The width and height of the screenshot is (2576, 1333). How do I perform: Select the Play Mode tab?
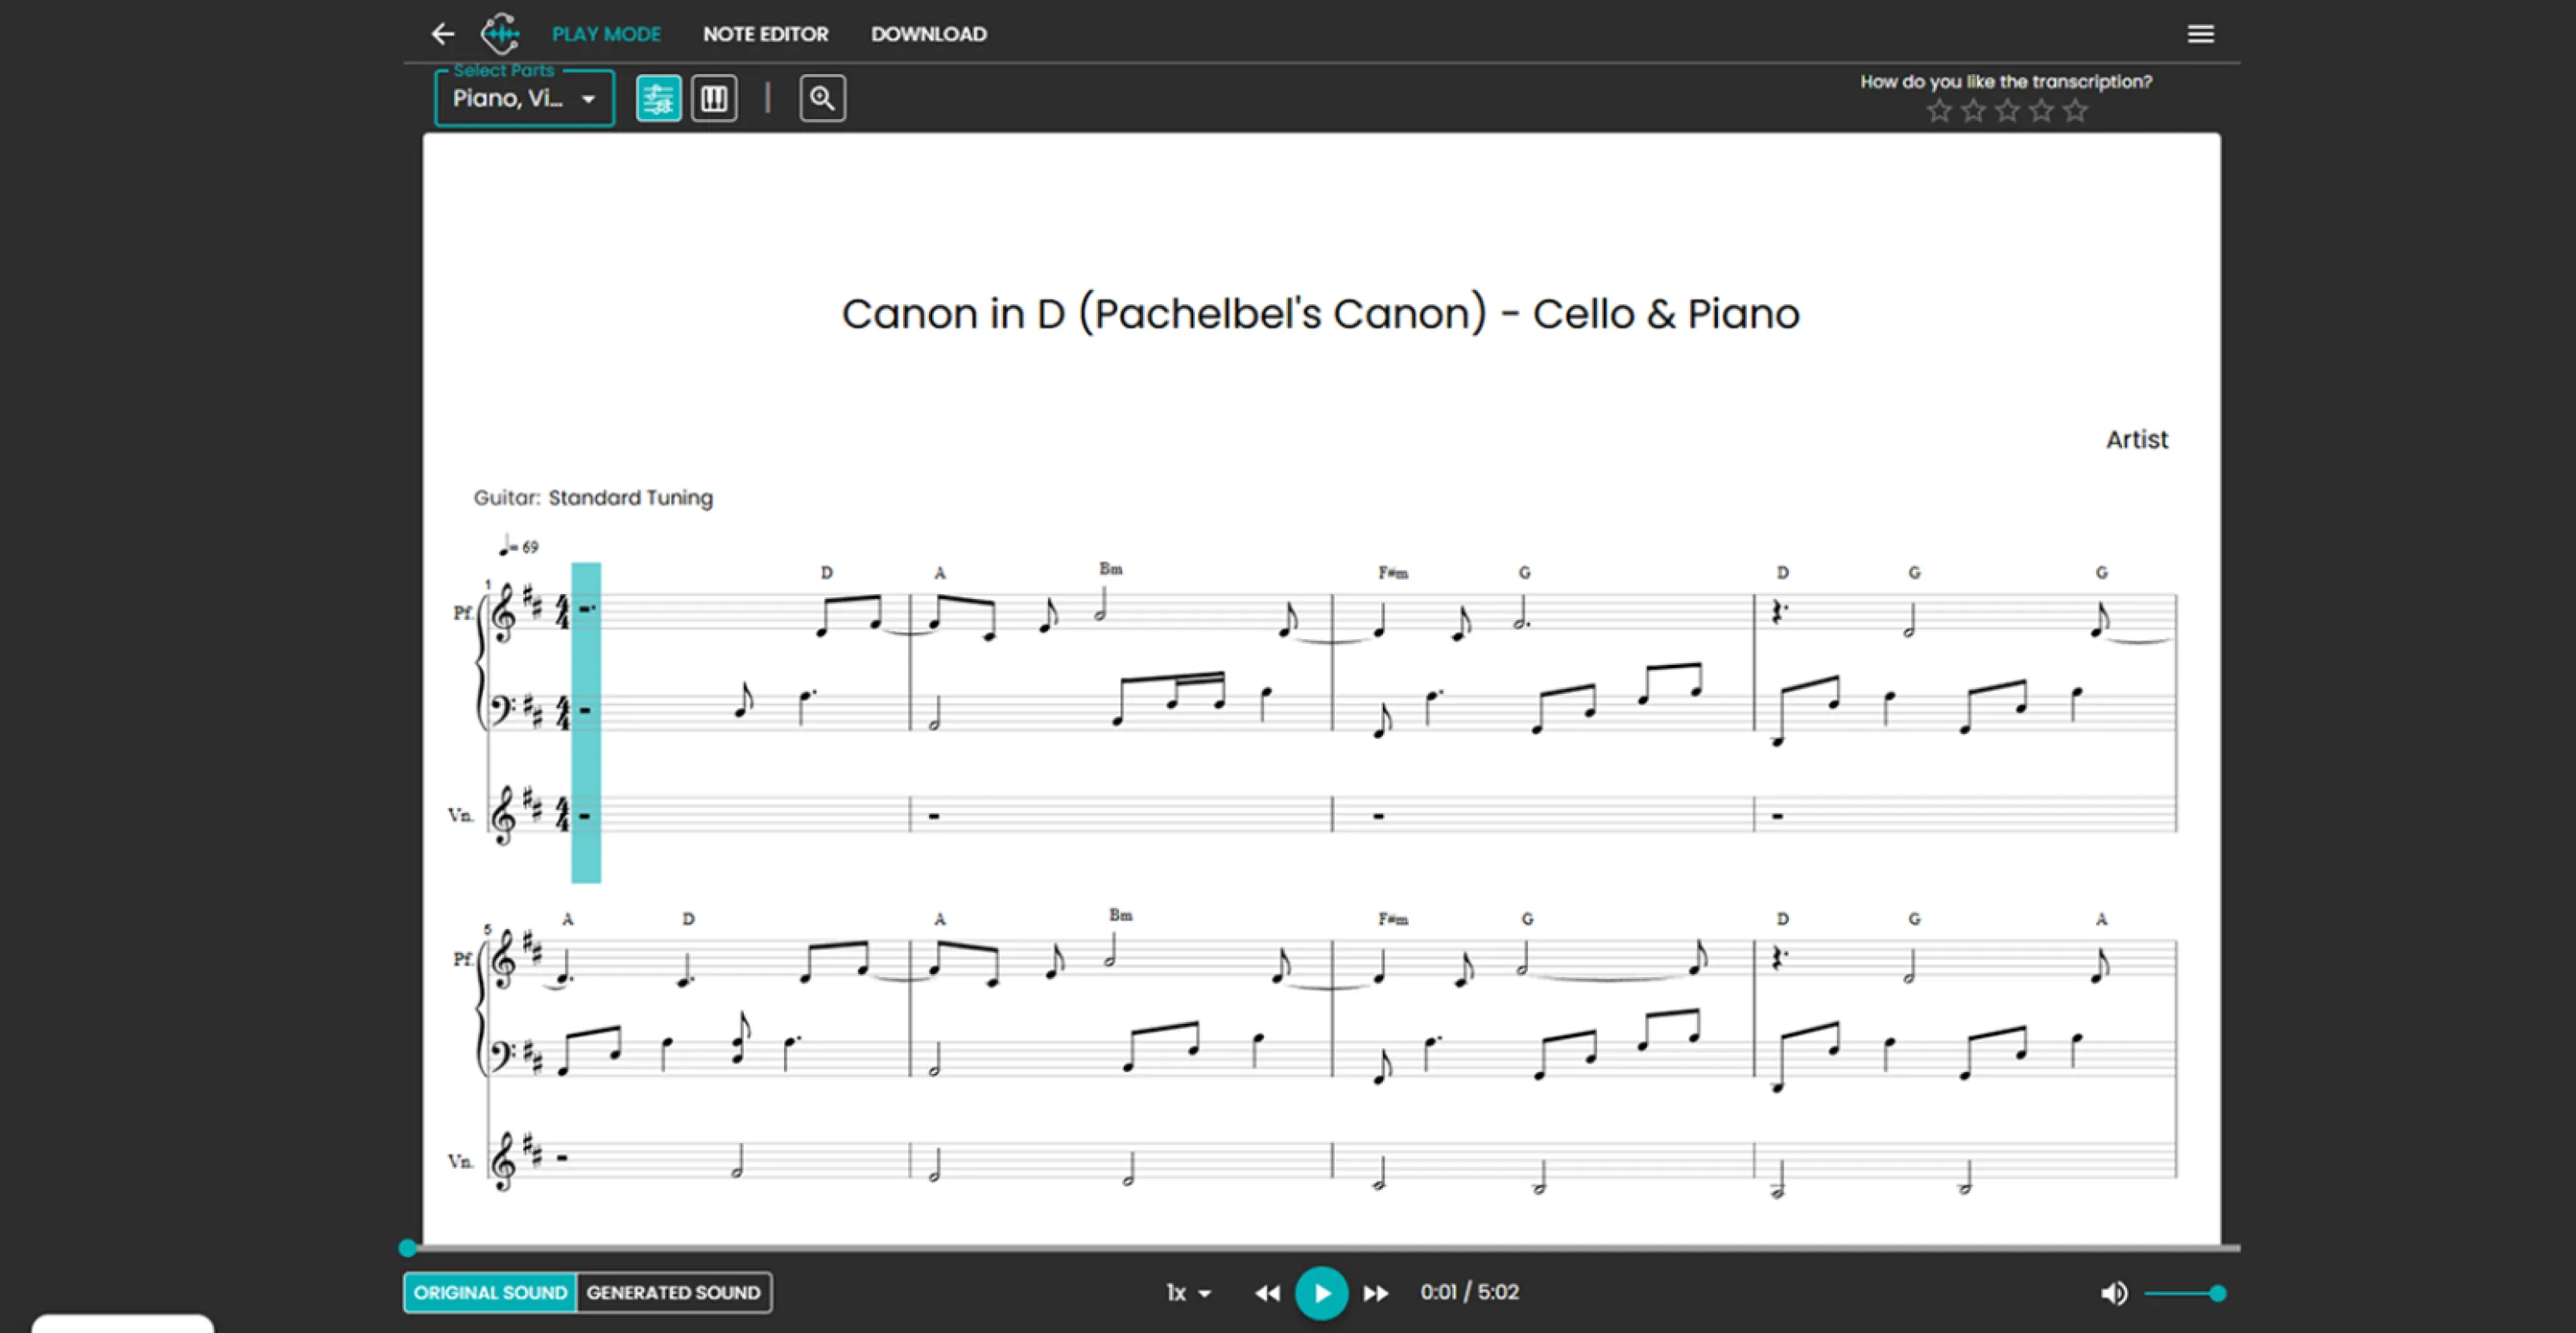(606, 34)
